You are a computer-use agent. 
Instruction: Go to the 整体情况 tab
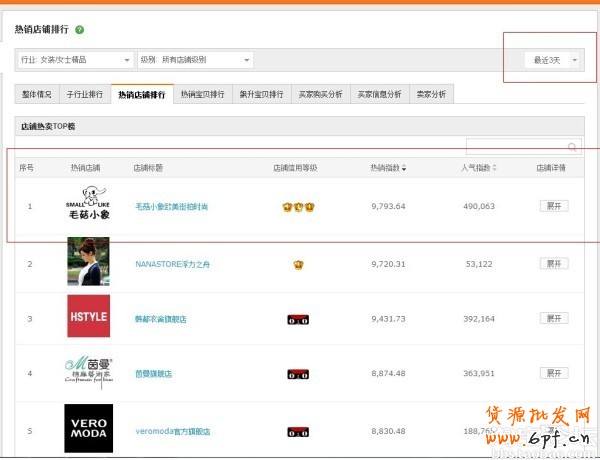pyautogui.click(x=37, y=94)
